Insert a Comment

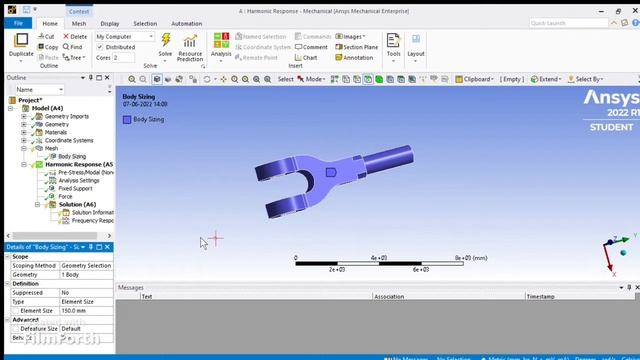click(311, 47)
